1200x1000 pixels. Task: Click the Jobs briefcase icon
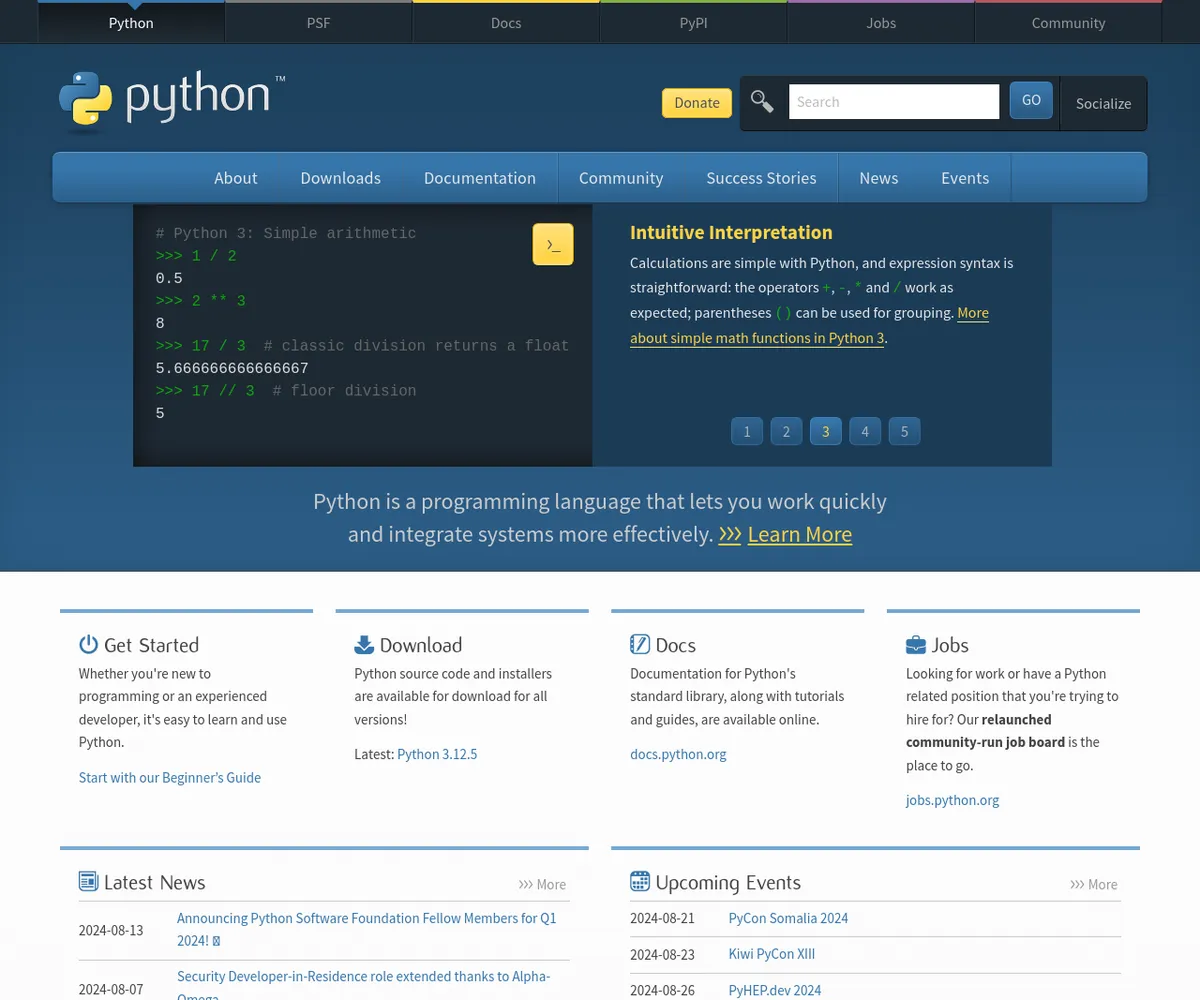click(915, 644)
